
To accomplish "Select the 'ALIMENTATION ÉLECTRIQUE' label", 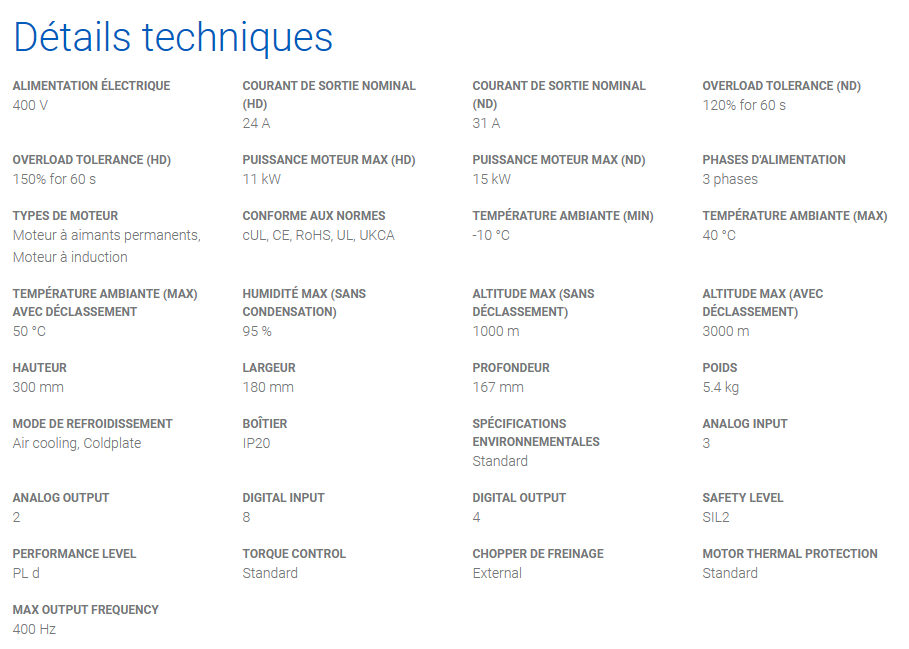I will 92,86.
